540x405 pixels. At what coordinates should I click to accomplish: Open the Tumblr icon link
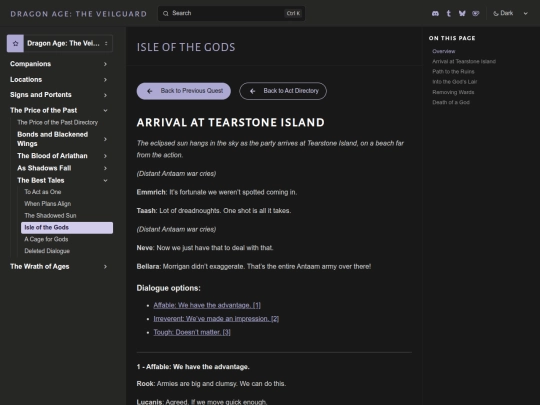[449, 13]
